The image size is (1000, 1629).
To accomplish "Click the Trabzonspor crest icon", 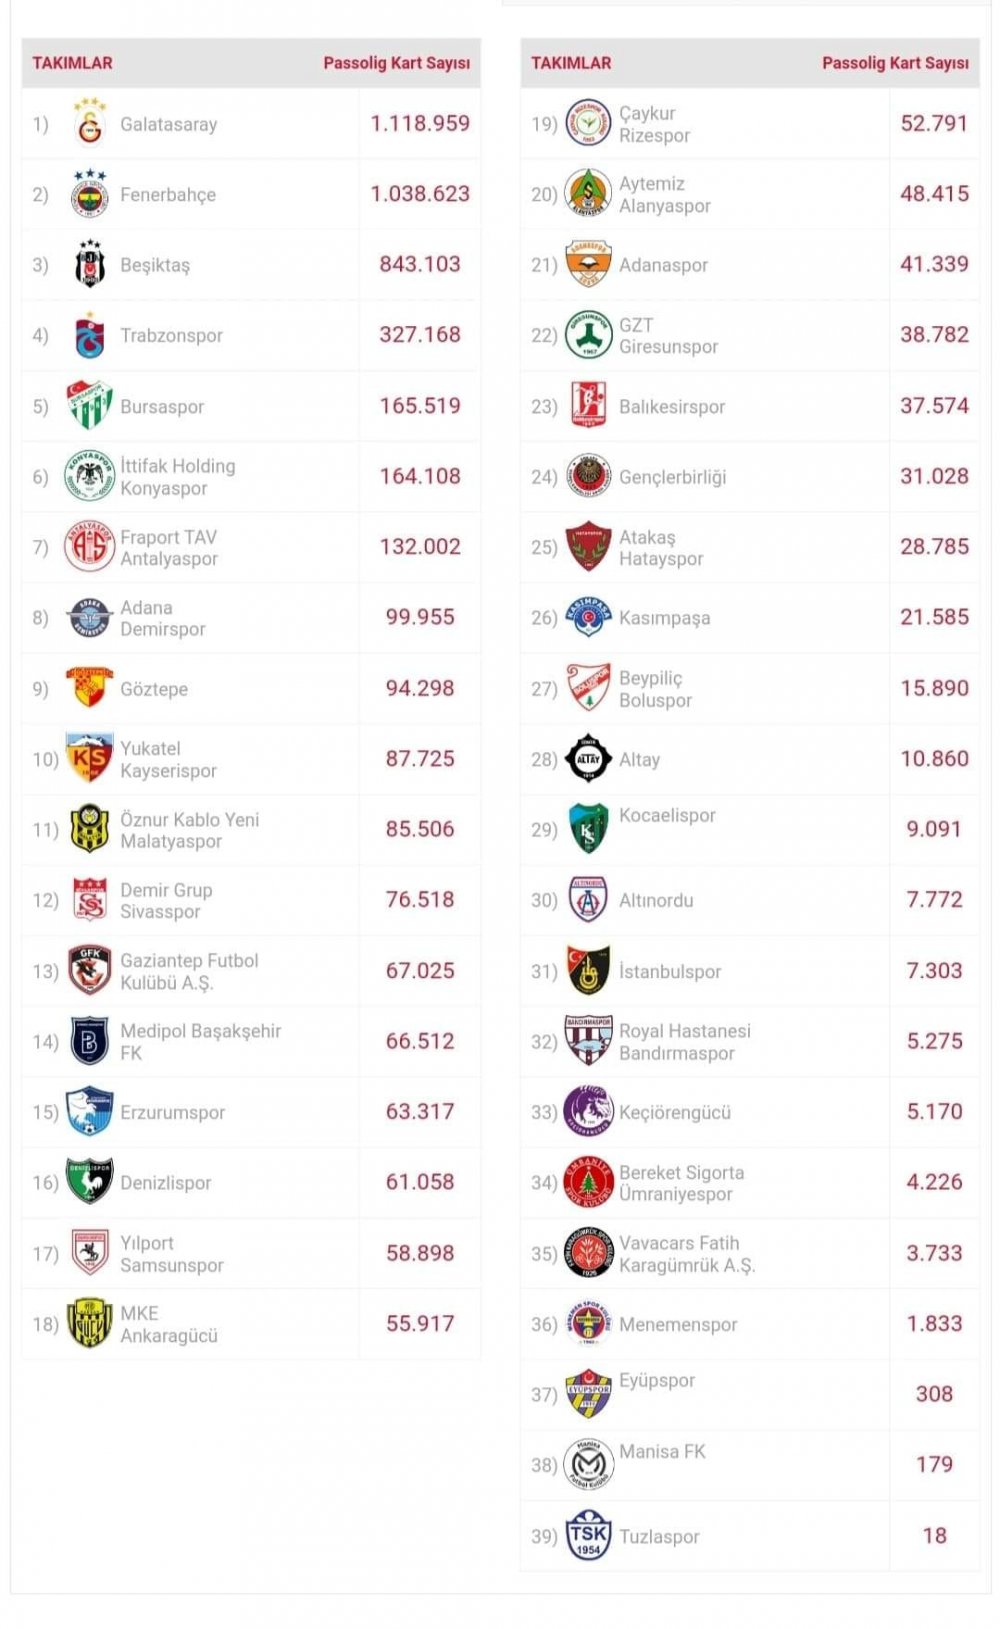I will [90, 335].
